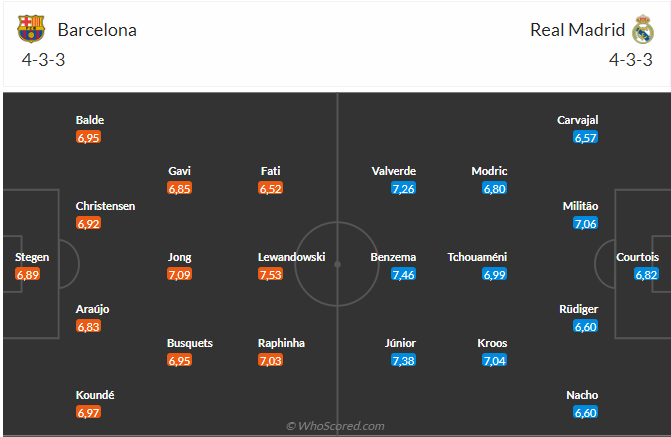Click player name Carvajal
The height and width of the screenshot is (437, 671).
578,120
